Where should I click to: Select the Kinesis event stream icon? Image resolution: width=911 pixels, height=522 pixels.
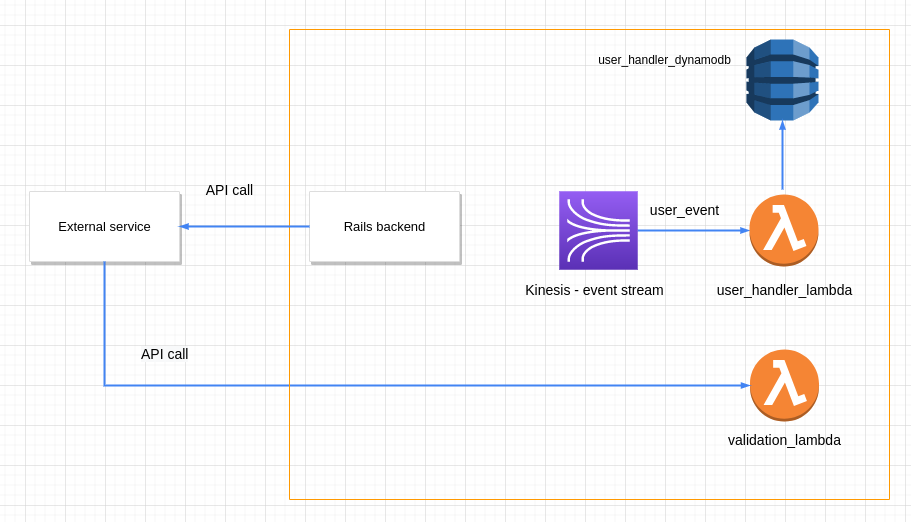[x=598, y=230]
